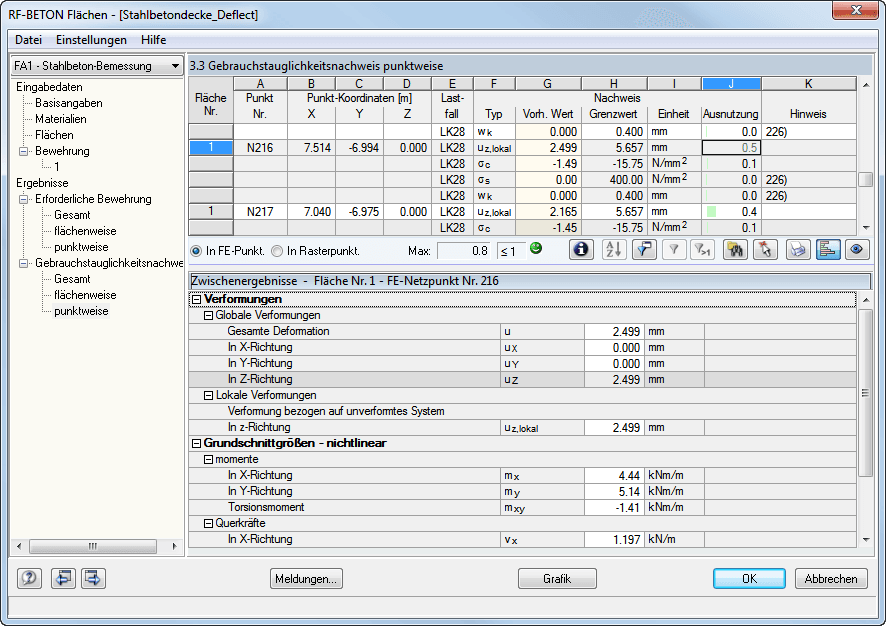Screen dimensions: 886x626
Task: Select flächenweise under Gebrauchstauglichkeitsnachweis
Action: pyautogui.click(x=85, y=295)
